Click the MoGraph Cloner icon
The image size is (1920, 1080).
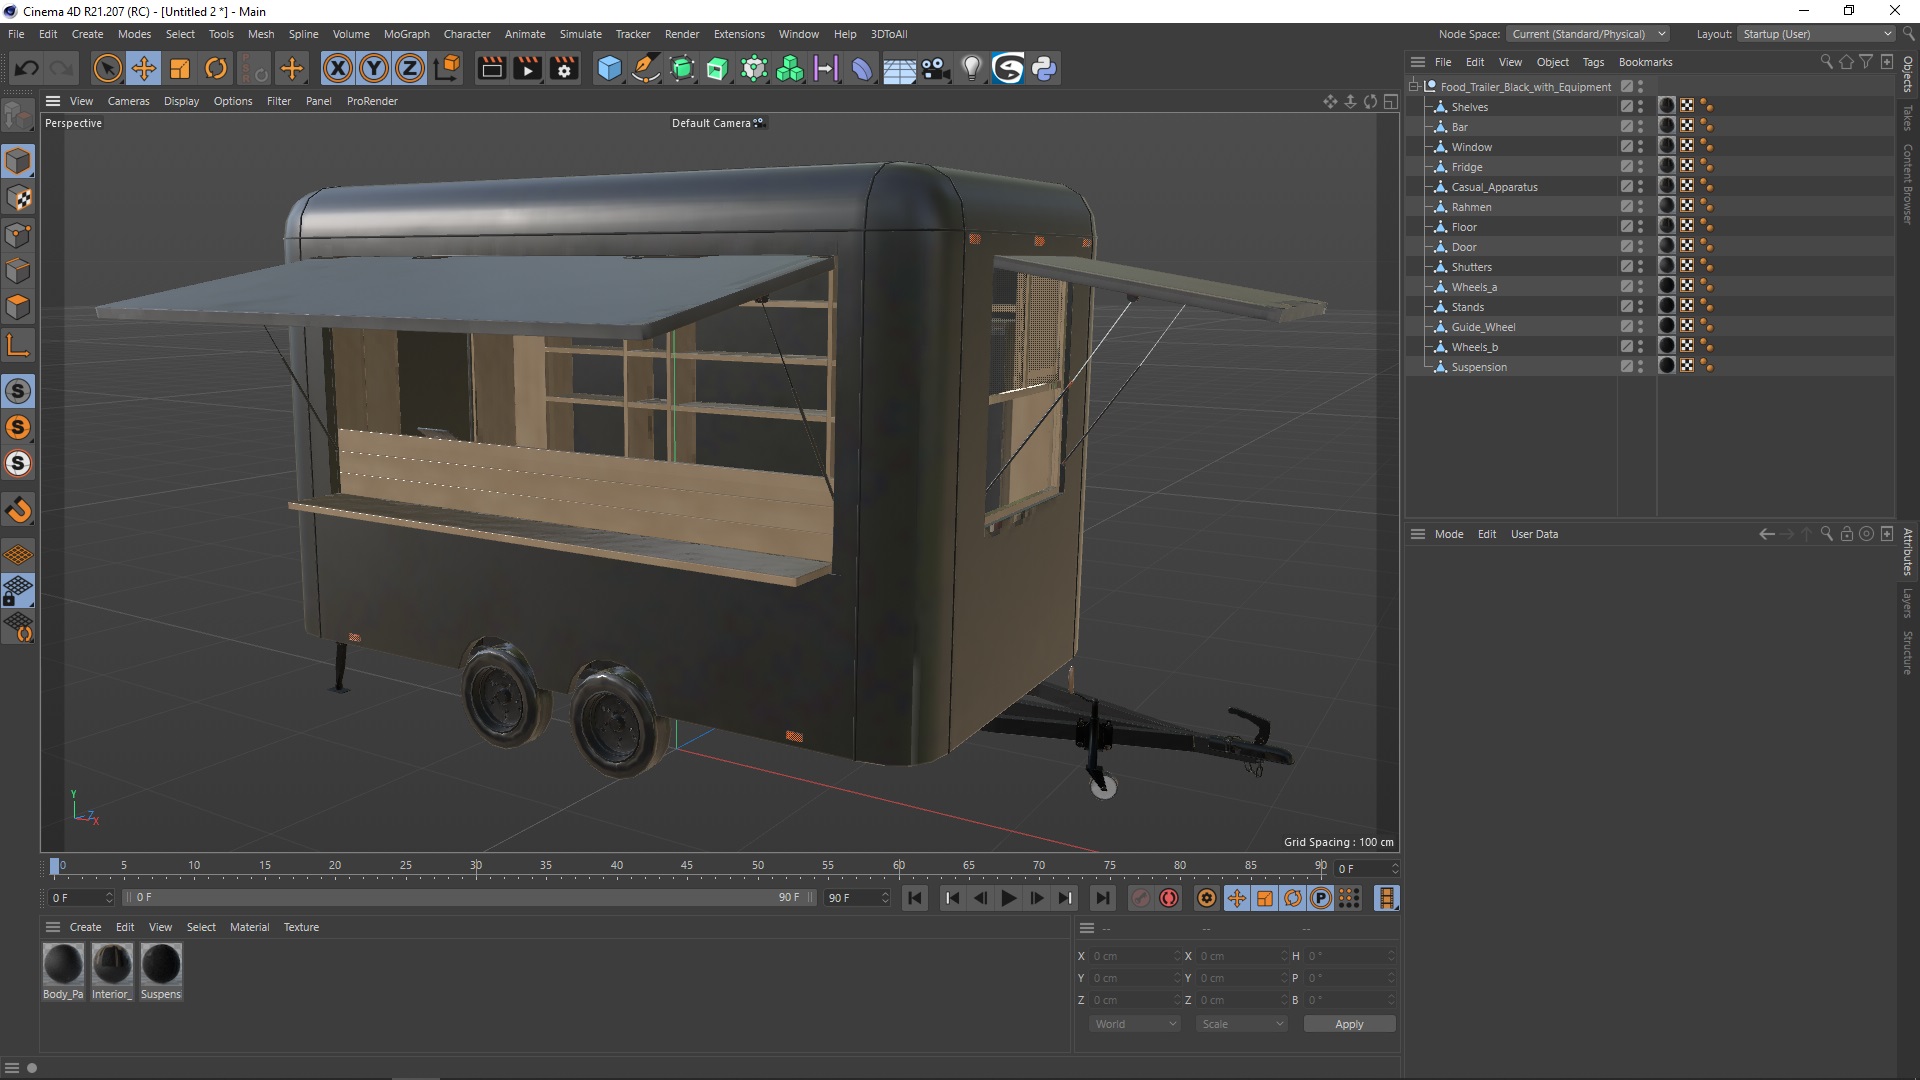790,68
